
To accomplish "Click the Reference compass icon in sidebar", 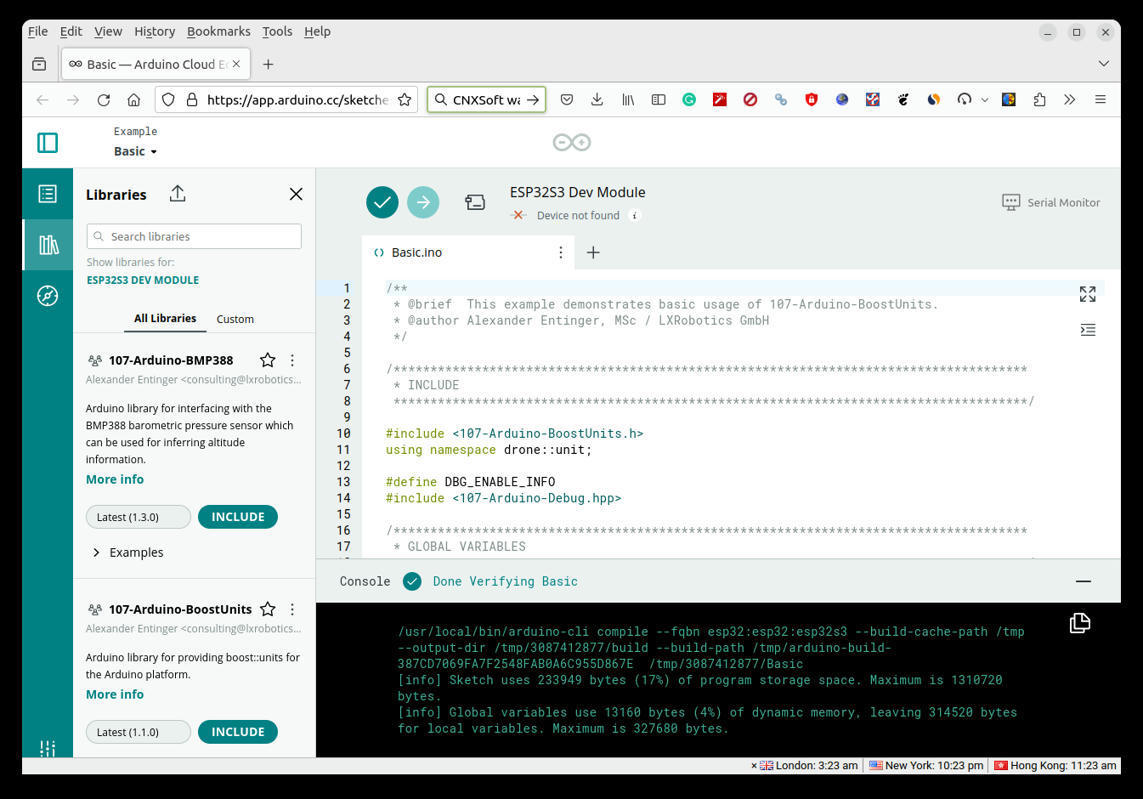I will coord(47,296).
